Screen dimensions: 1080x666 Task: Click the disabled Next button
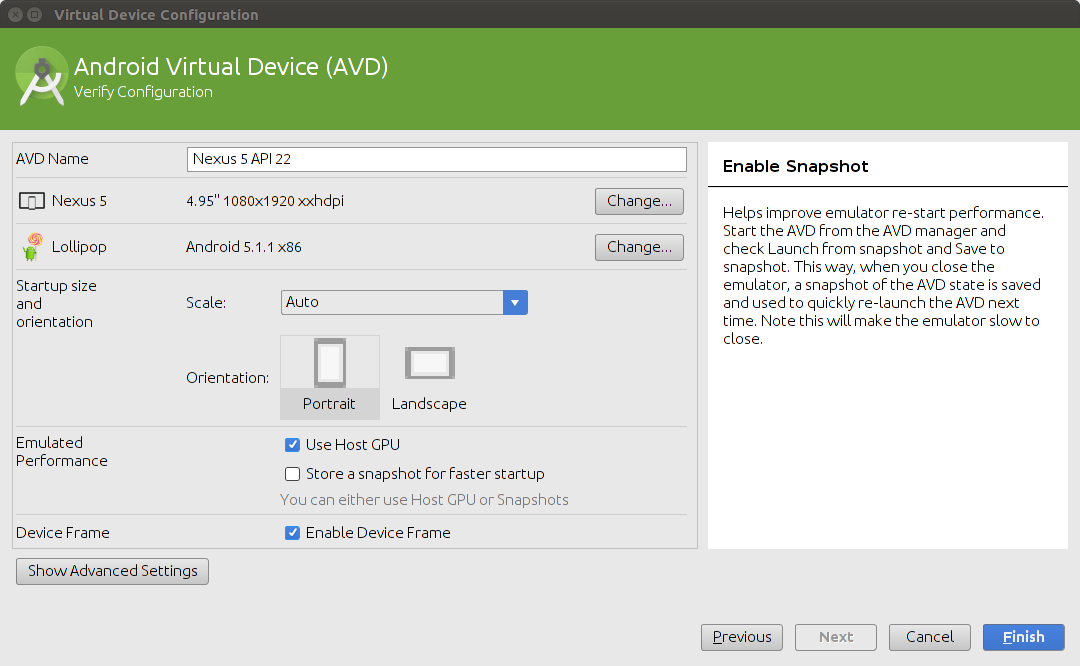835,637
